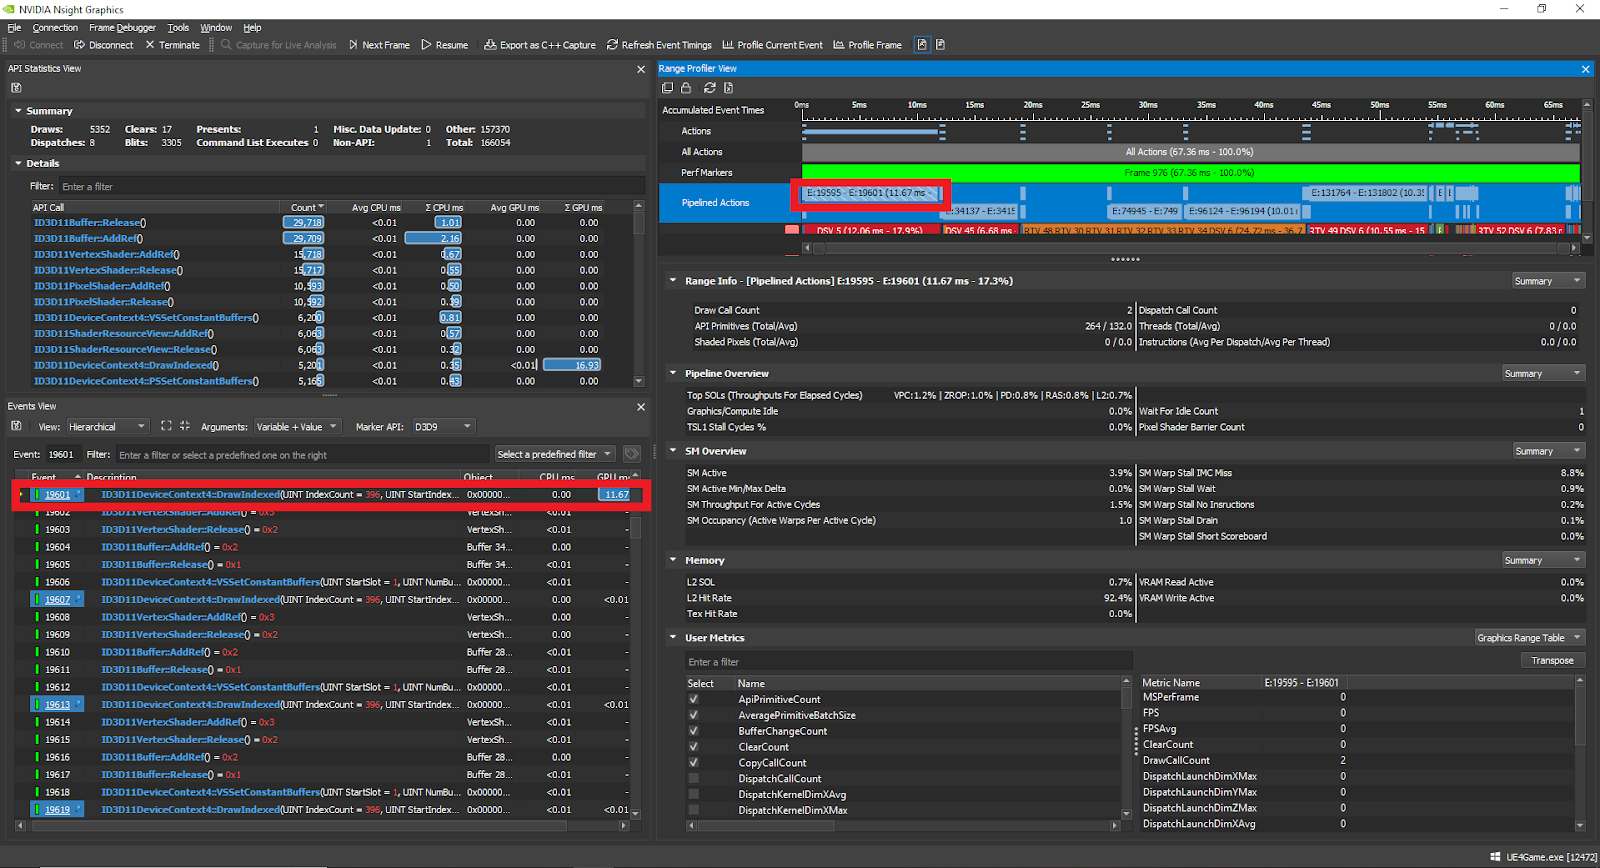Select range E:131764 - E:131802 in Pipelined Actions
The image size is (1600, 868).
point(1366,193)
